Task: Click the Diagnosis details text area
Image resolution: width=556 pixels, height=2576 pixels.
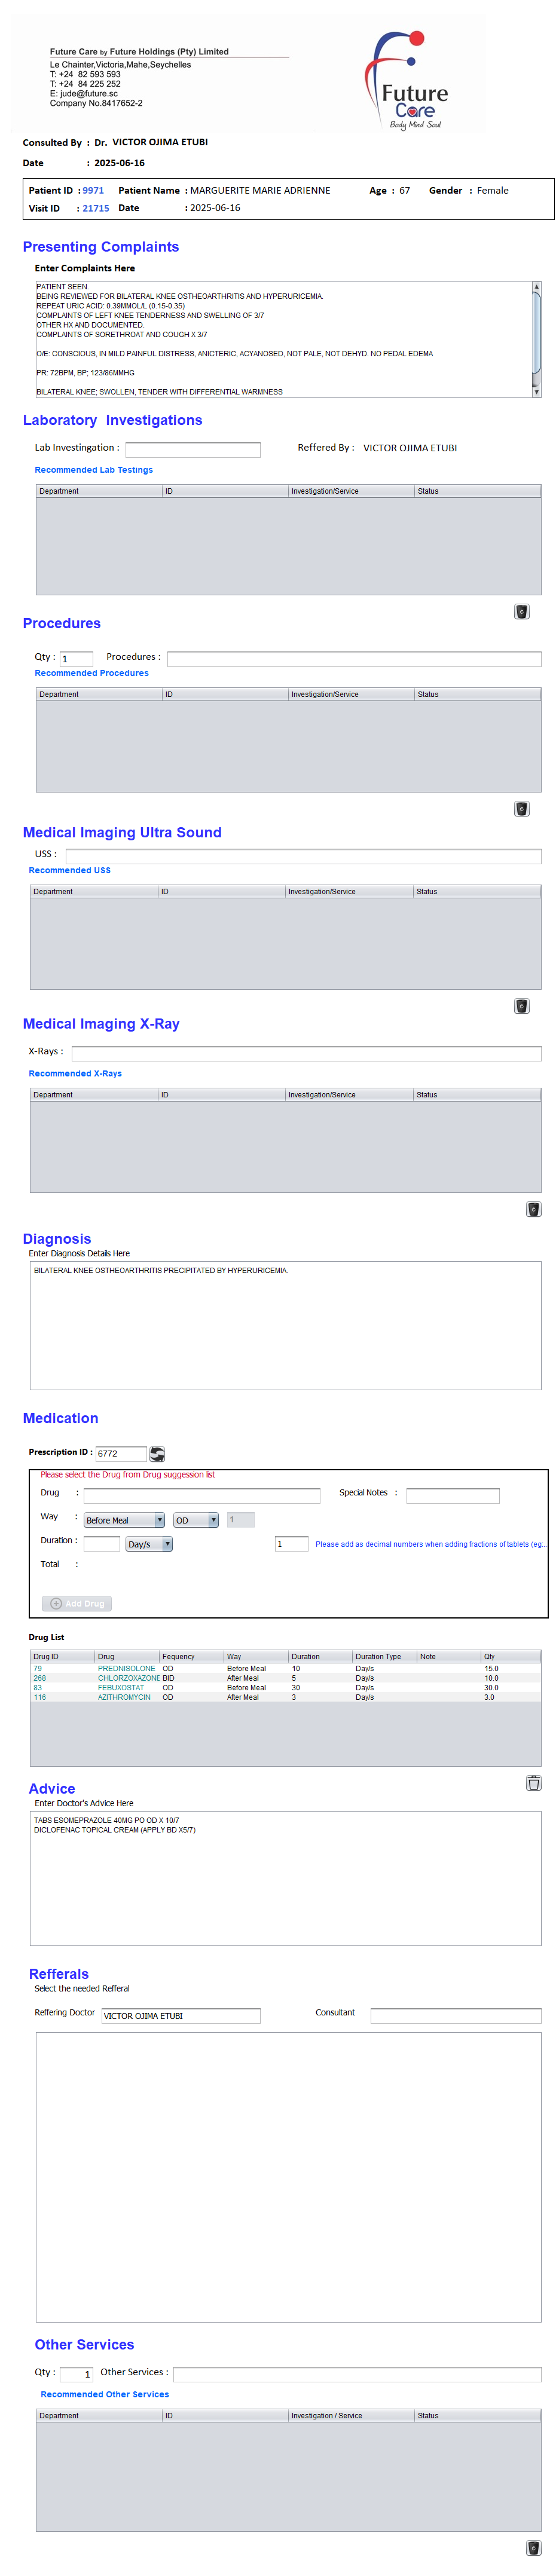Action: (x=285, y=1325)
